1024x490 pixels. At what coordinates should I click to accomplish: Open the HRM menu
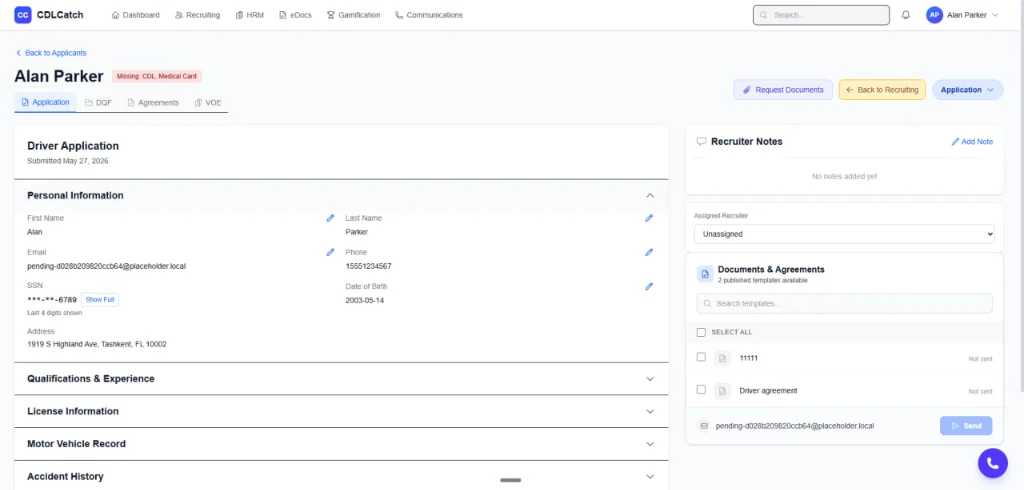pos(249,15)
